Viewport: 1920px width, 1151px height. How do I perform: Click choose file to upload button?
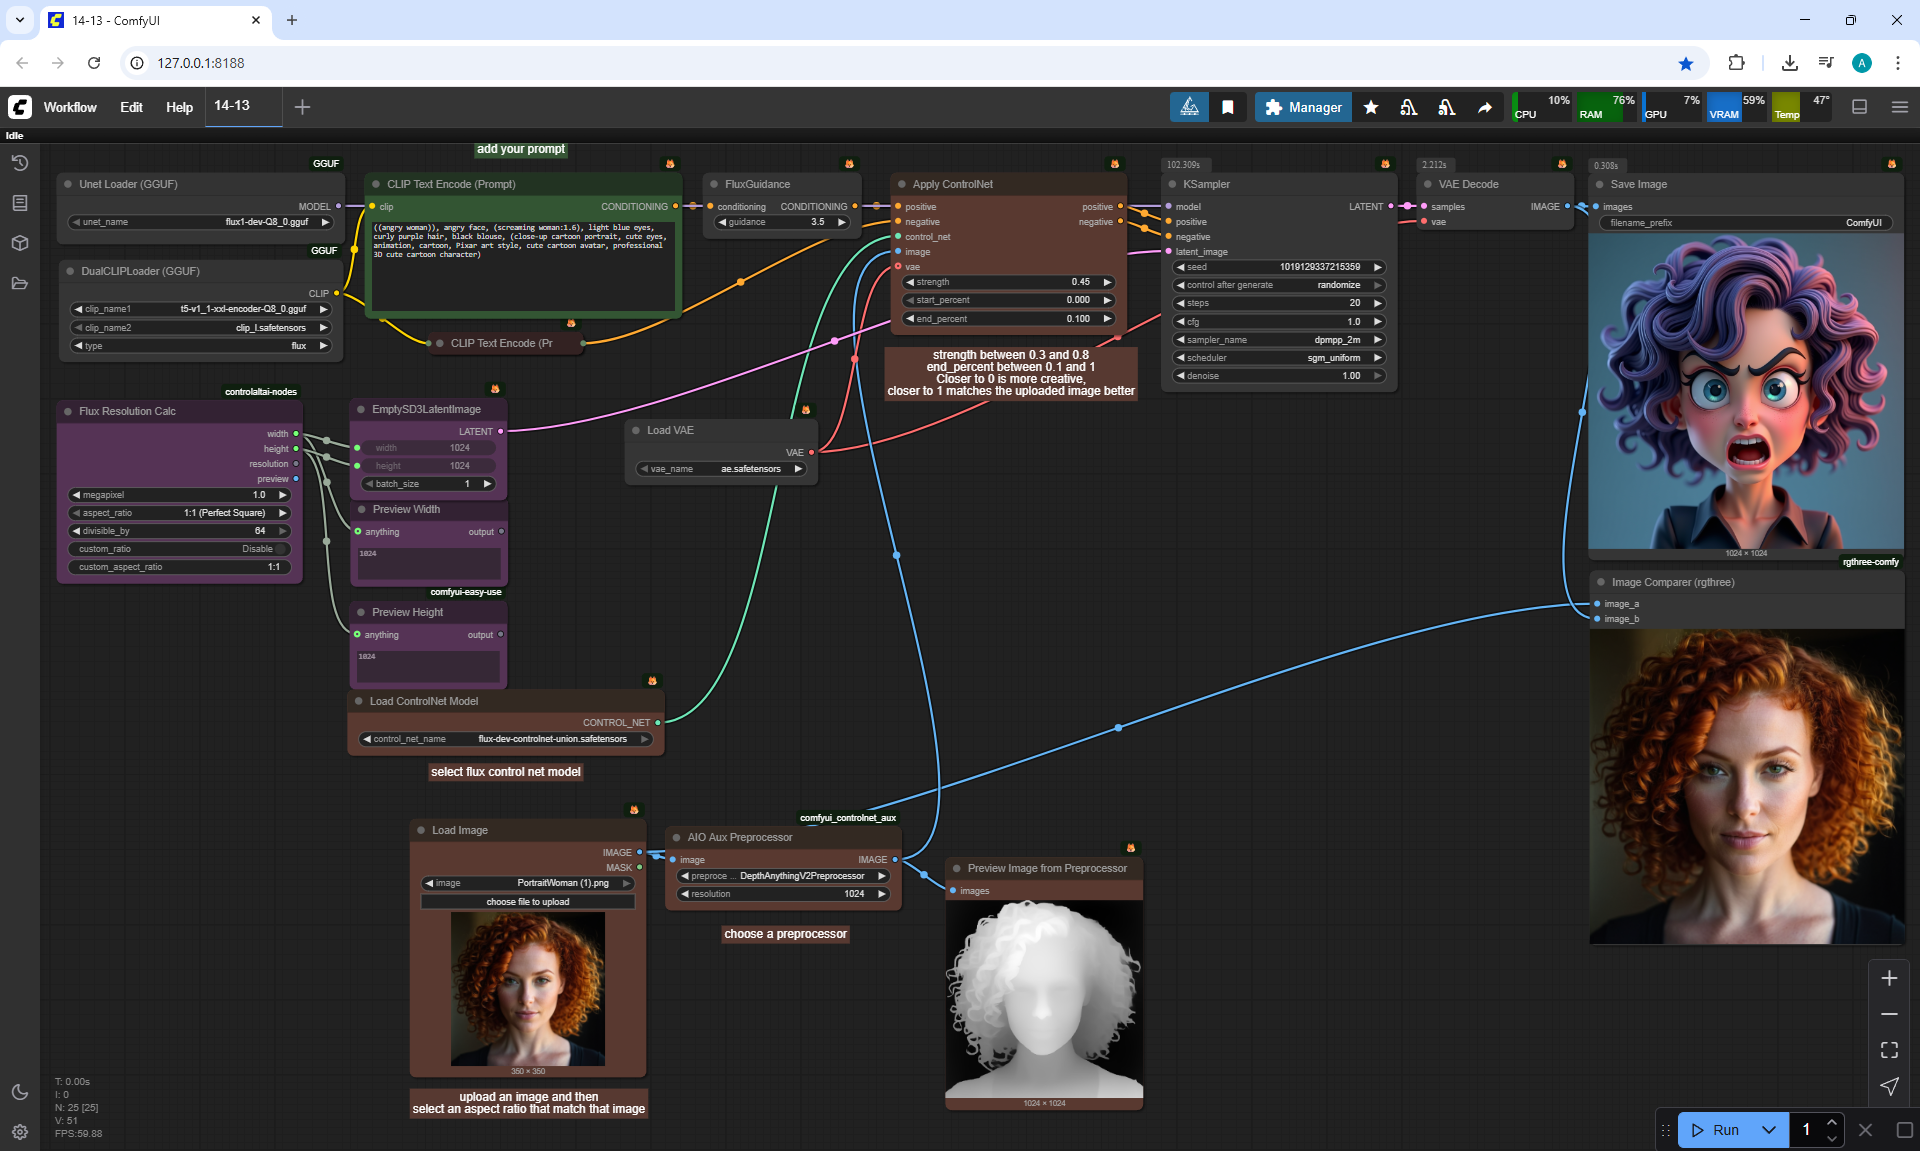pyautogui.click(x=527, y=902)
